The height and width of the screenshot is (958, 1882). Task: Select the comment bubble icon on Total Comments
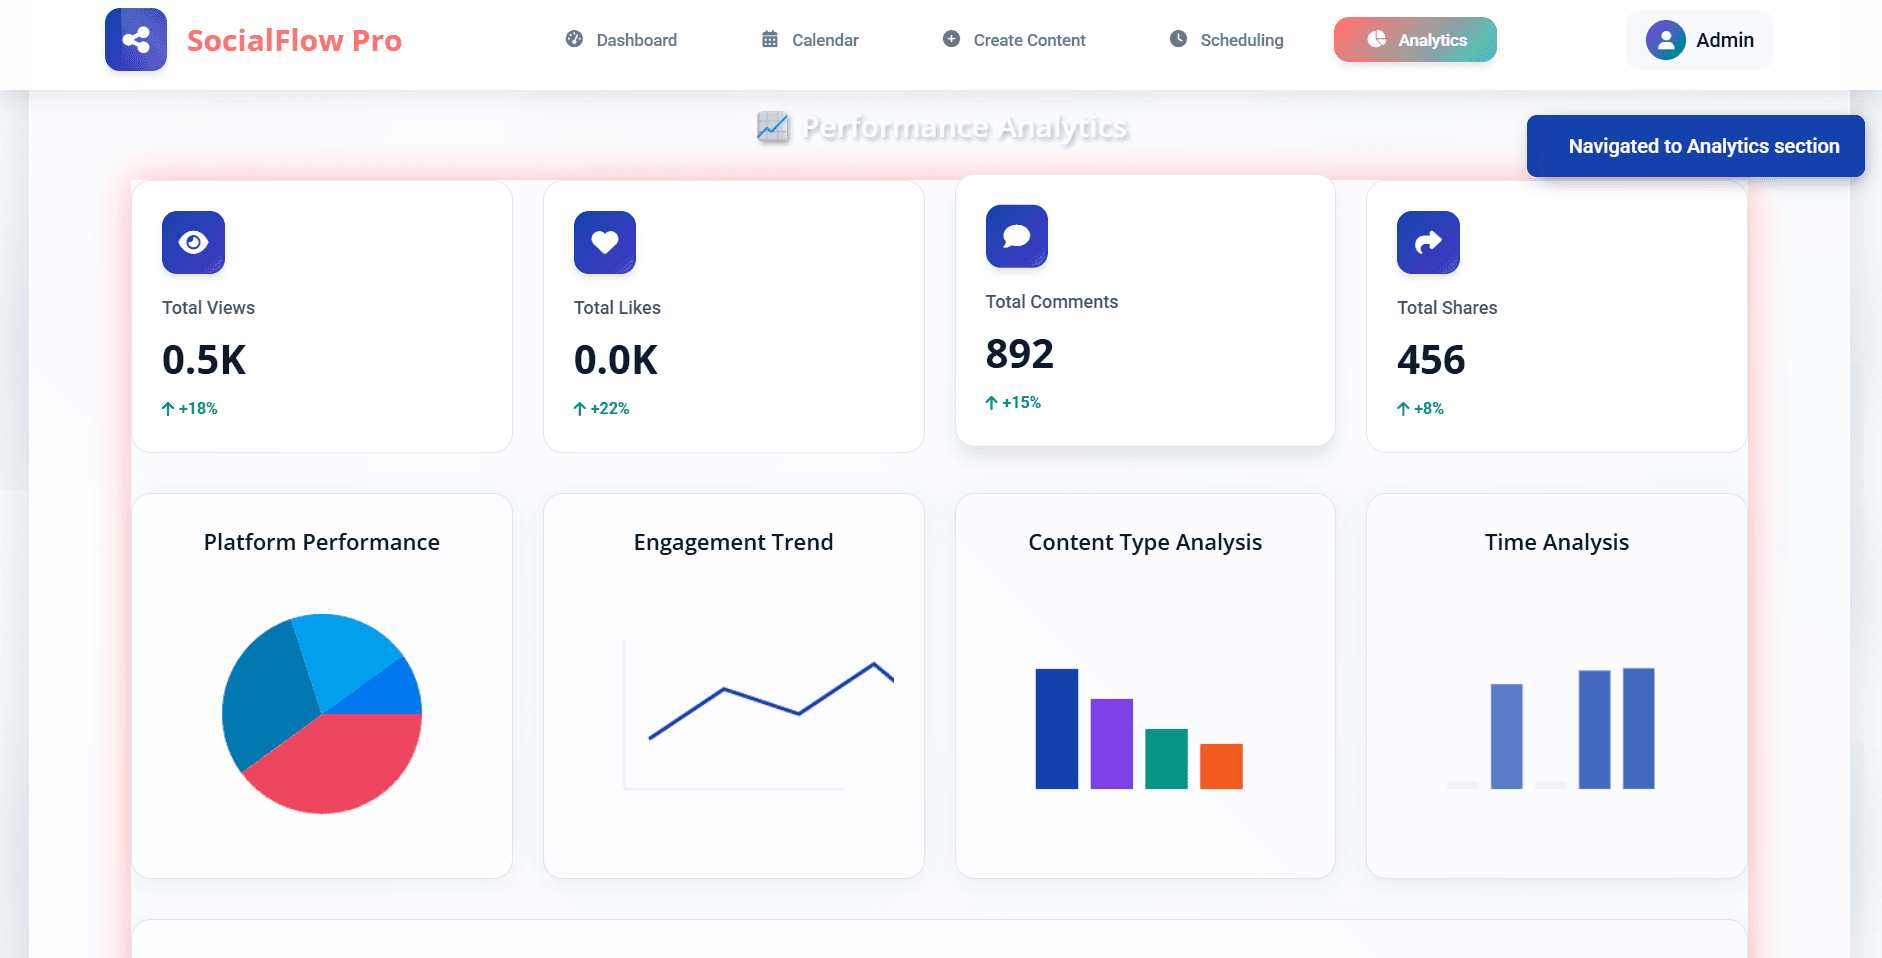[1017, 236]
